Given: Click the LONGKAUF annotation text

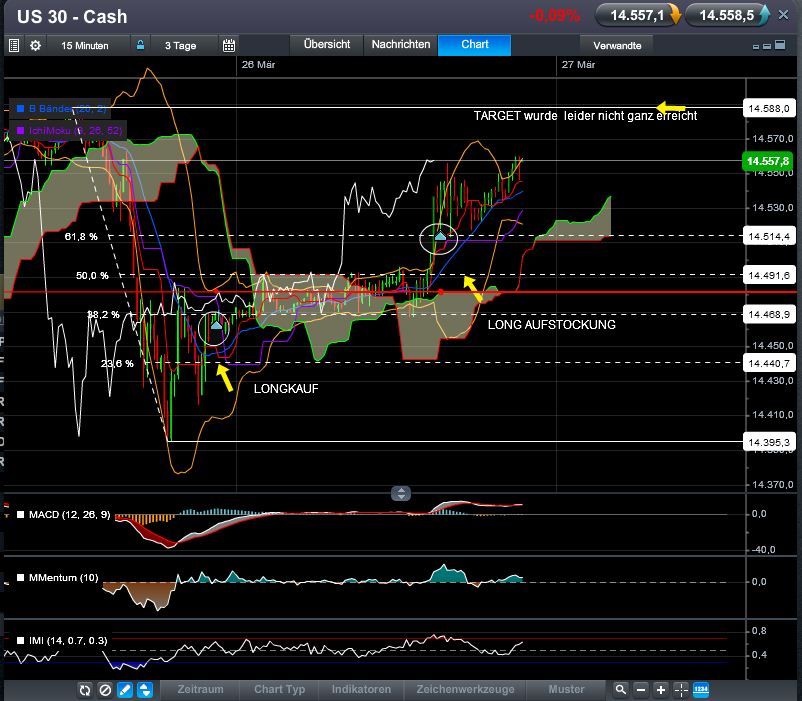Looking at the screenshot, I should pyautogui.click(x=286, y=389).
